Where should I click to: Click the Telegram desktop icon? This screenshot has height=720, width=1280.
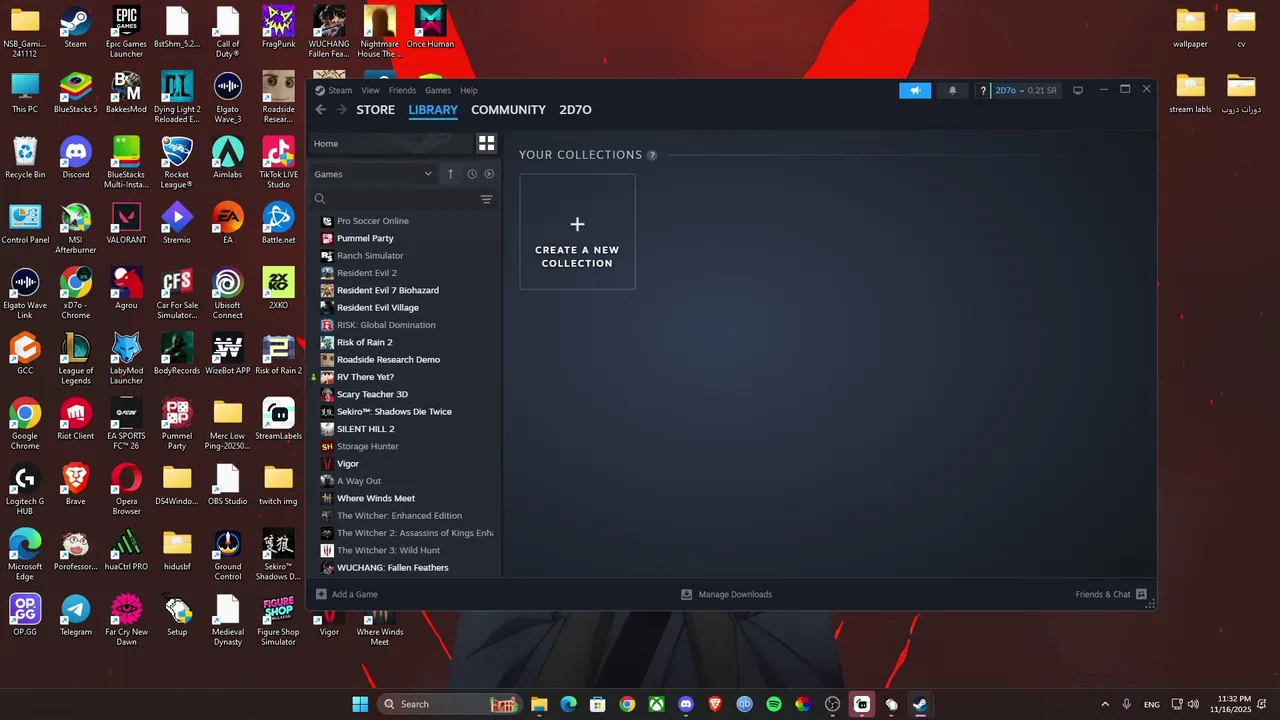75,615
